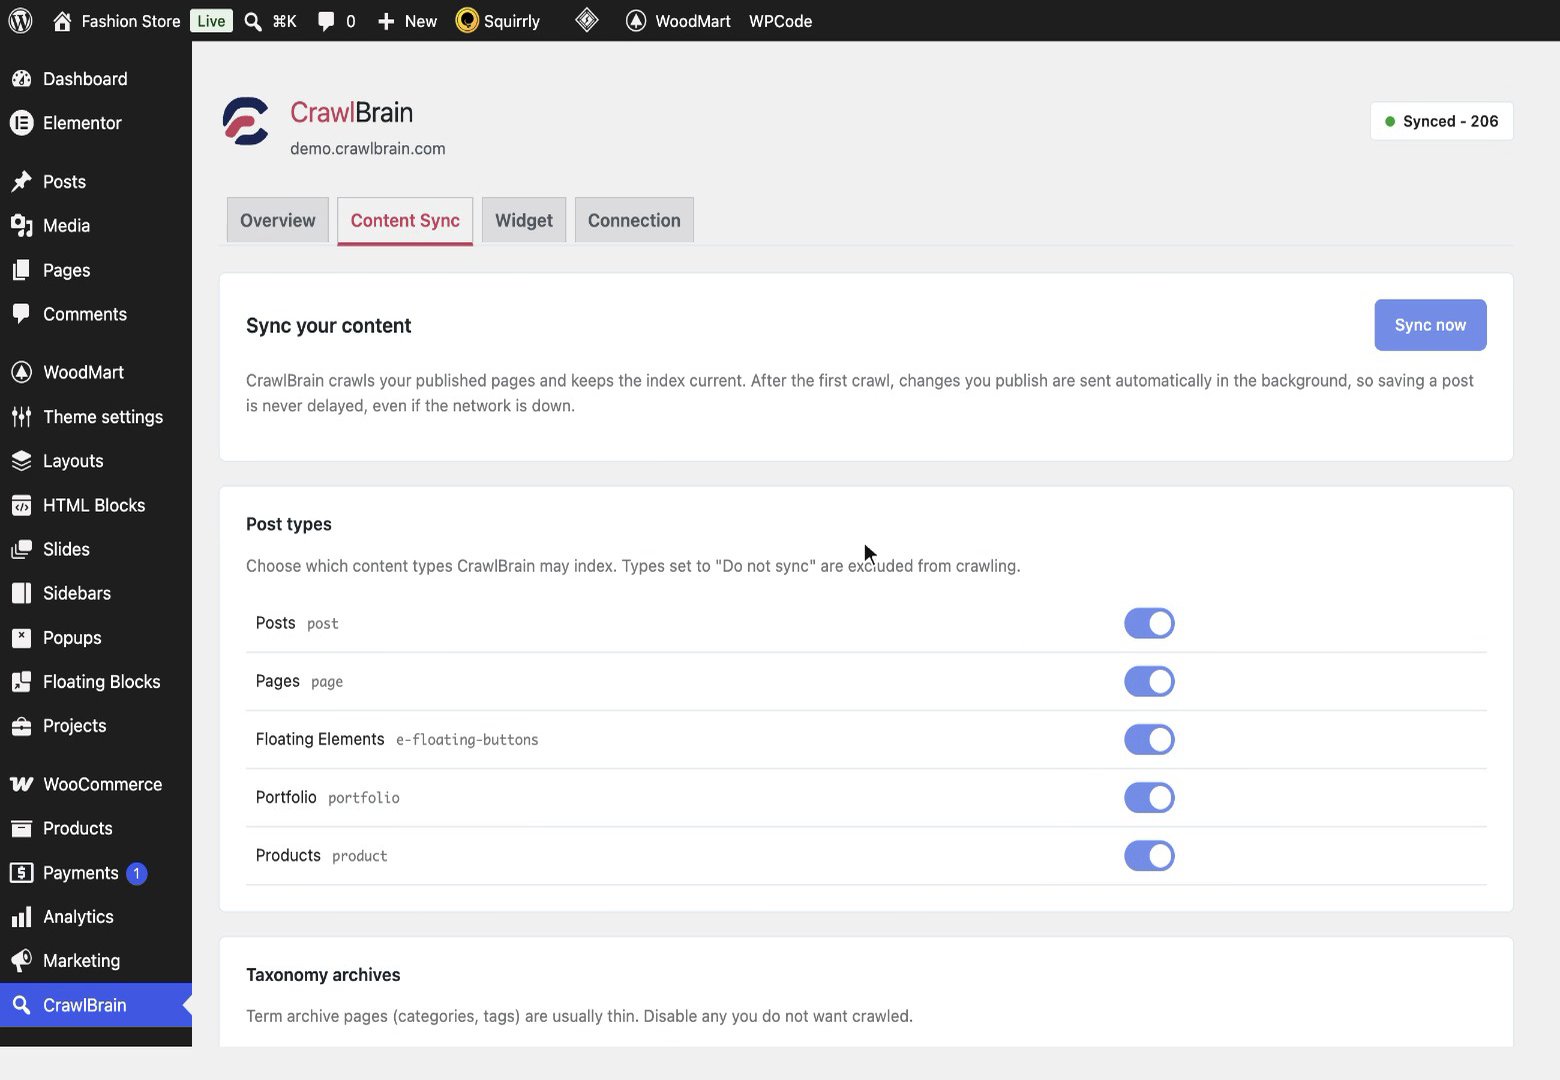Open the Squirrly icon in admin bar

(x=467, y=20)
